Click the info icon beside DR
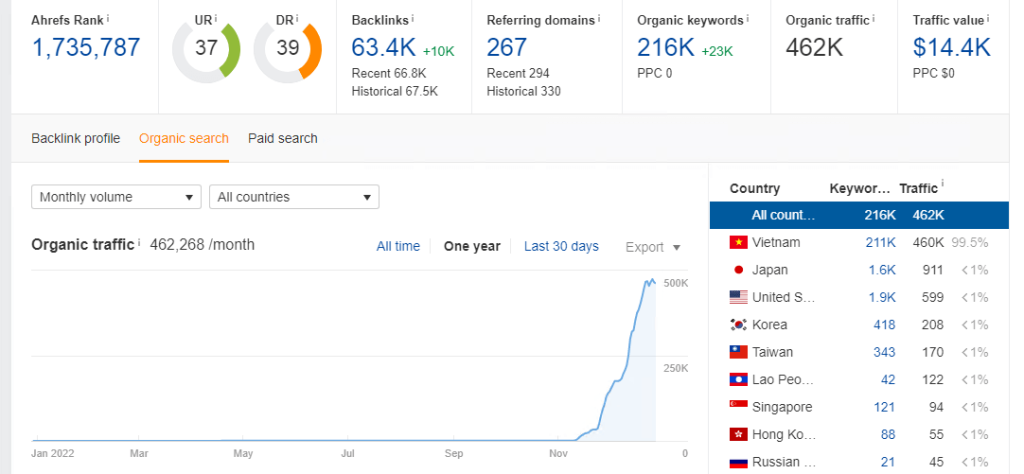Screen dimensions: 1024x474 click(x=297, y=18)
